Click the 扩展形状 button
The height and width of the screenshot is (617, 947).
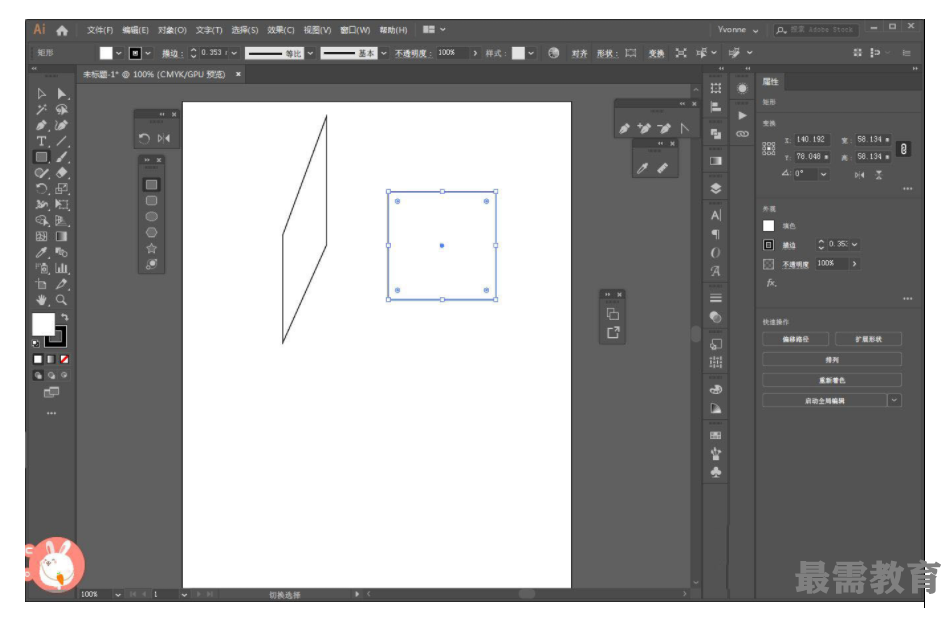click(868, 339)
